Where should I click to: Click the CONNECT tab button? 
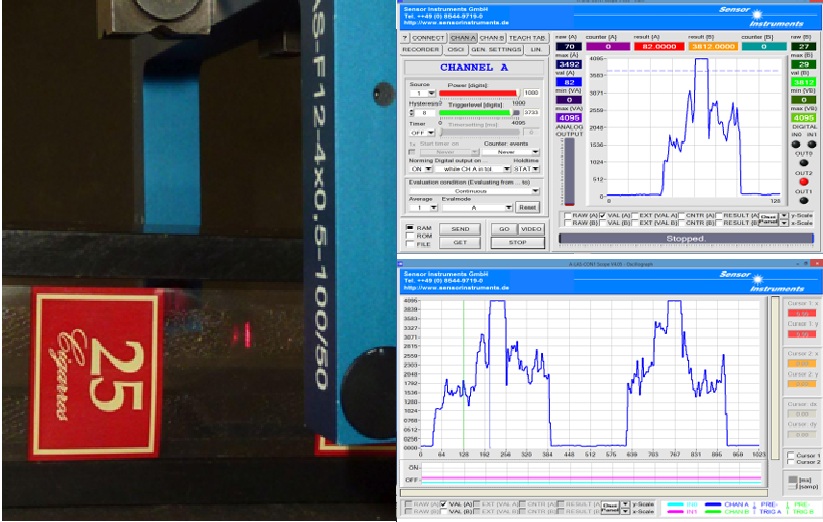(428, 38)
